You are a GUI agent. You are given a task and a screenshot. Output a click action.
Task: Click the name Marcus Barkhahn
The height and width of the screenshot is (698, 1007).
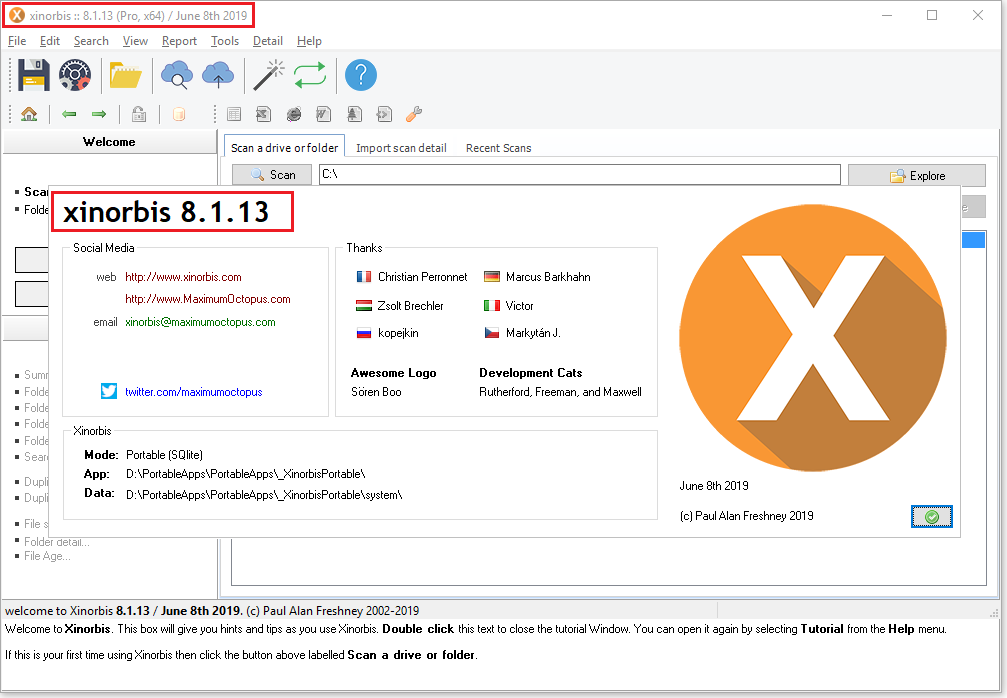pyautogui.click(x=548, y=277)
